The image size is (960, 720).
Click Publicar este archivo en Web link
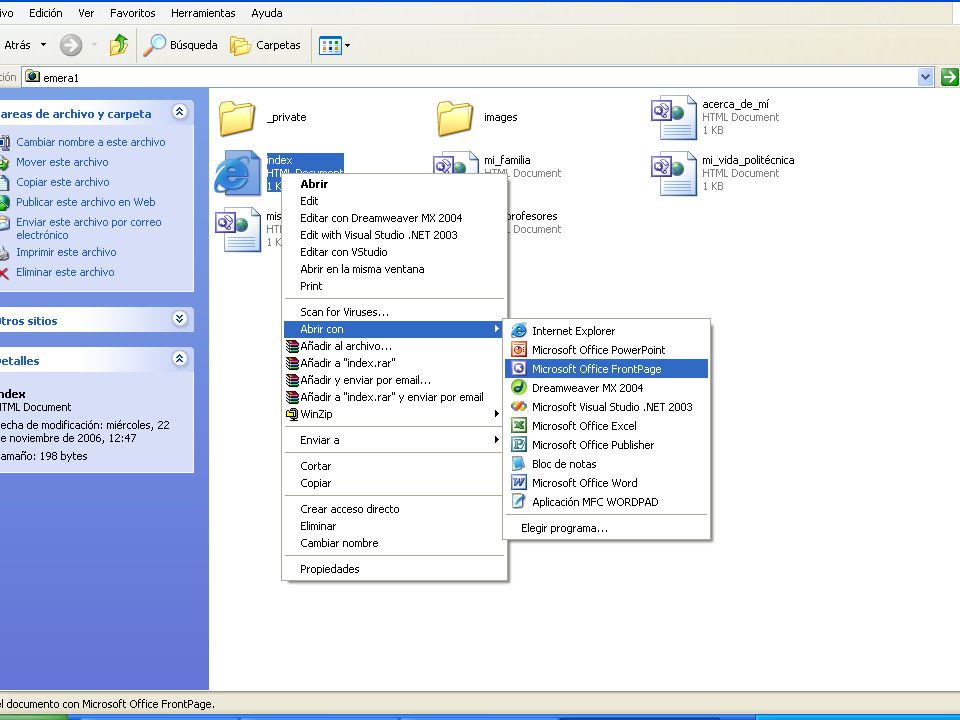(x=86, y=203)
